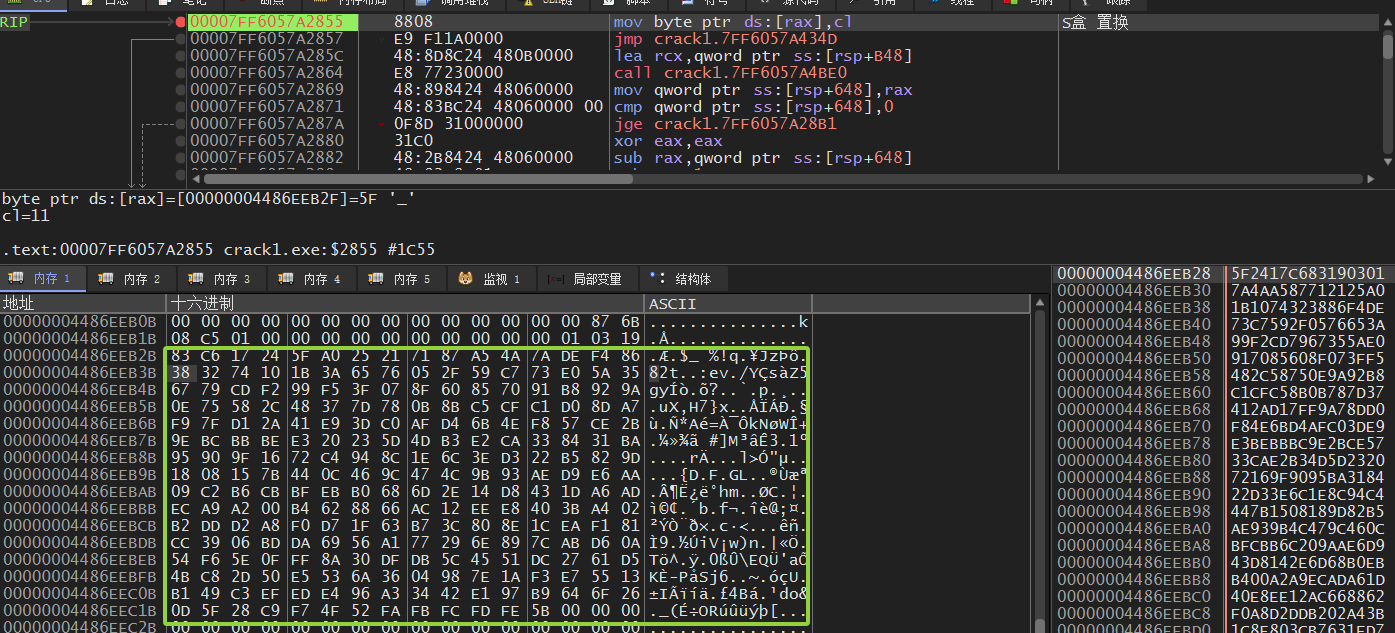Select stack address 00000004486EEBA0
Image resolution: width=1395 pixels, height=633 pixels.
1134,528
